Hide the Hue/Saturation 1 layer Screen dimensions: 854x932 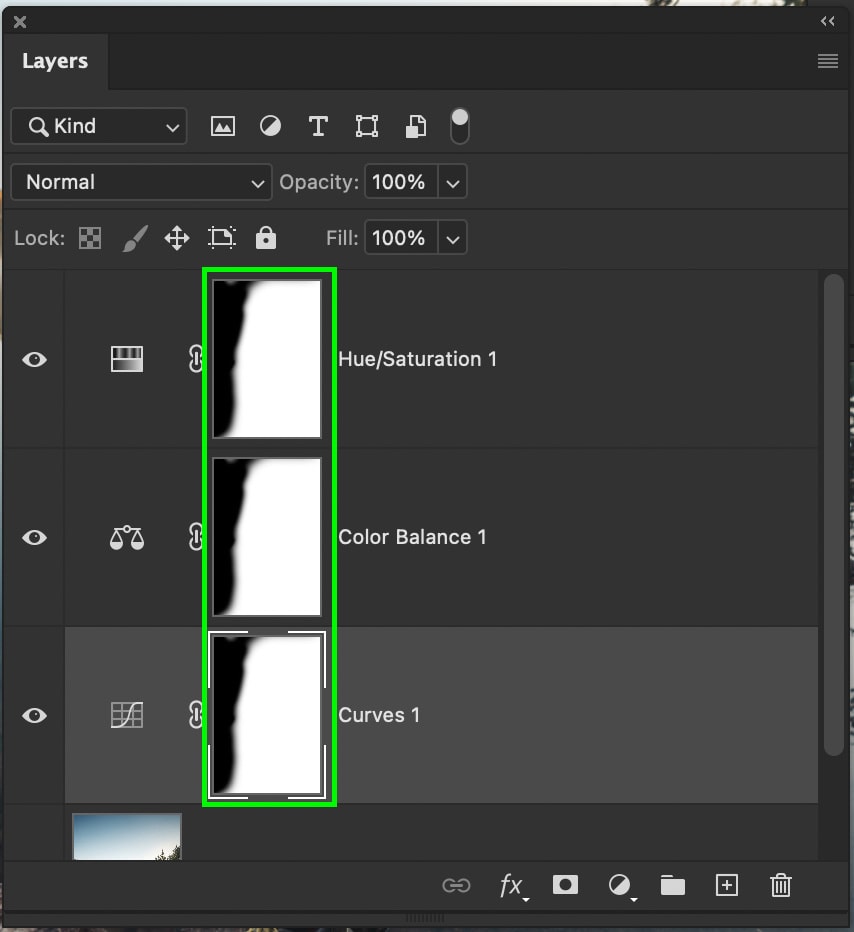tap(34, 360)
